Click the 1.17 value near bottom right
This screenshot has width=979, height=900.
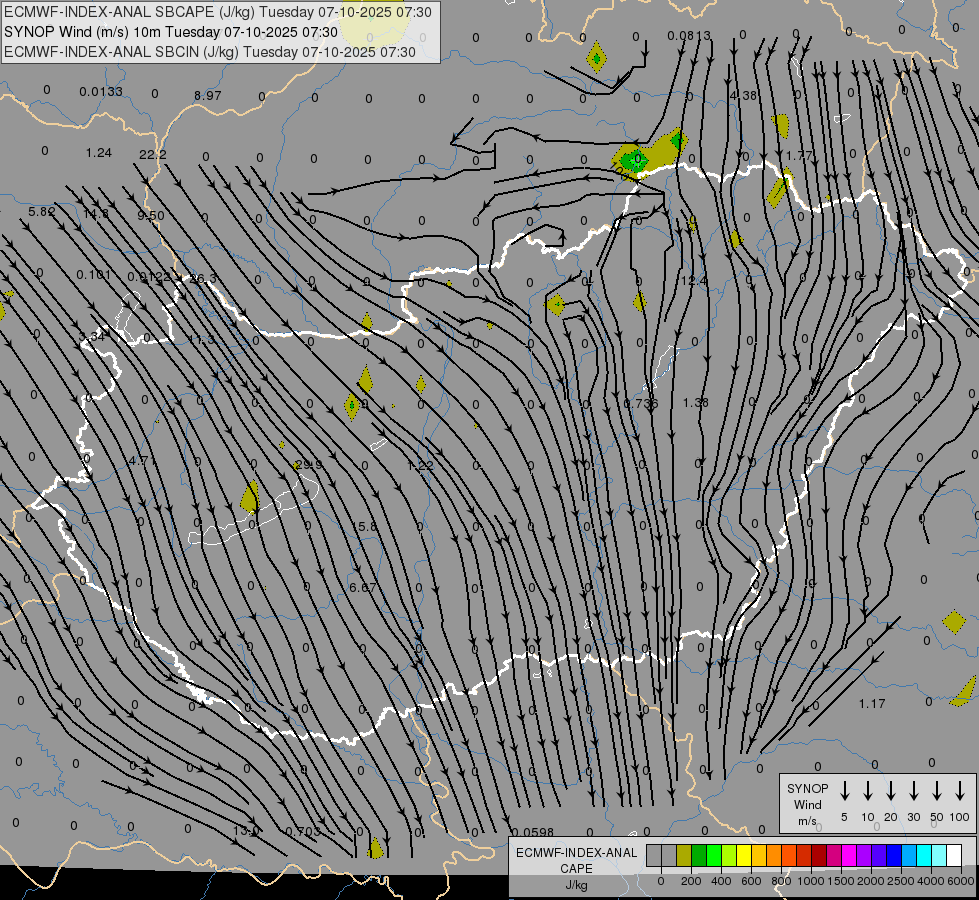tap(872, 704)
